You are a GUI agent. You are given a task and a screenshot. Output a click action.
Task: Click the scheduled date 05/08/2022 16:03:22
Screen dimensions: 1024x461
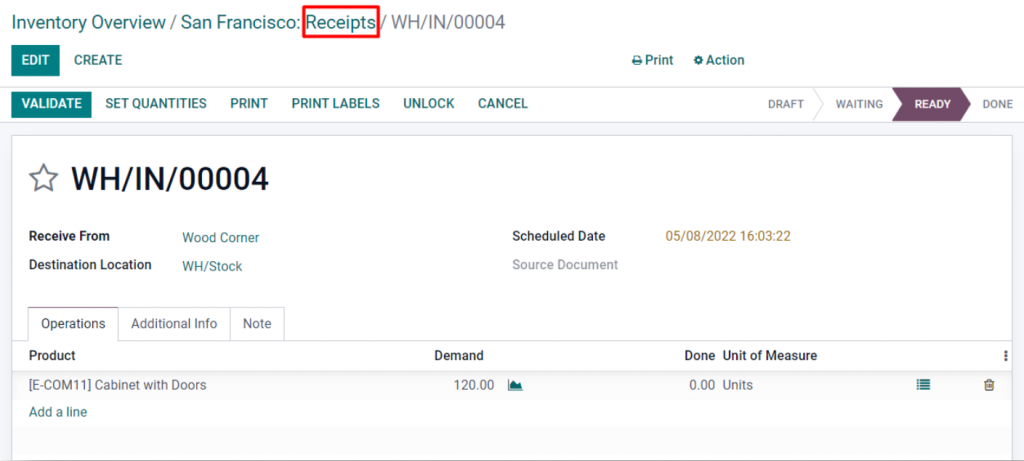pos(728,236)
